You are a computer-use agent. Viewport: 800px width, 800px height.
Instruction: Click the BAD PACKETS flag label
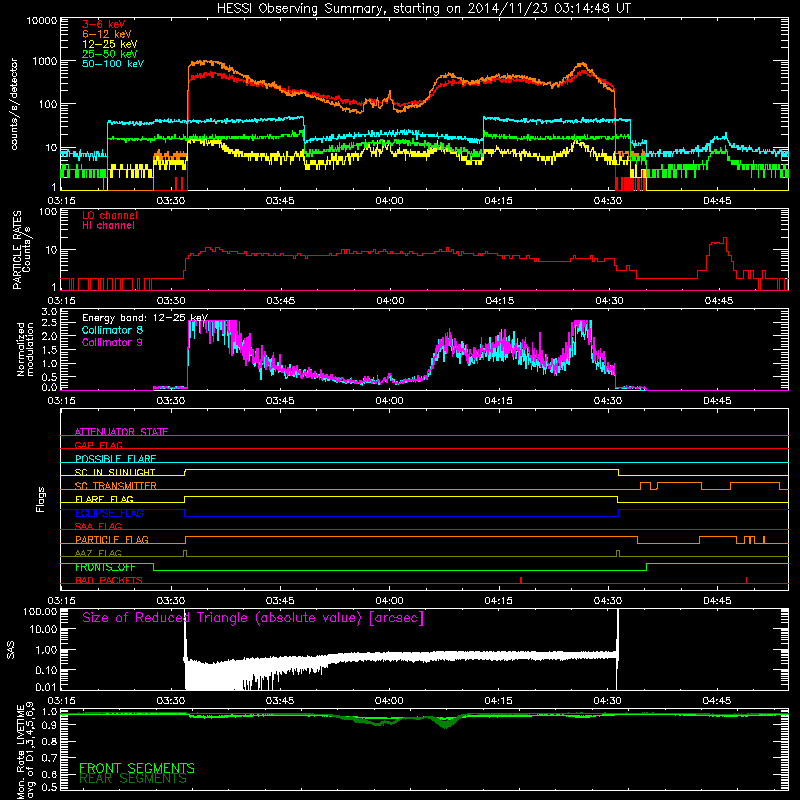pos(109,580)
